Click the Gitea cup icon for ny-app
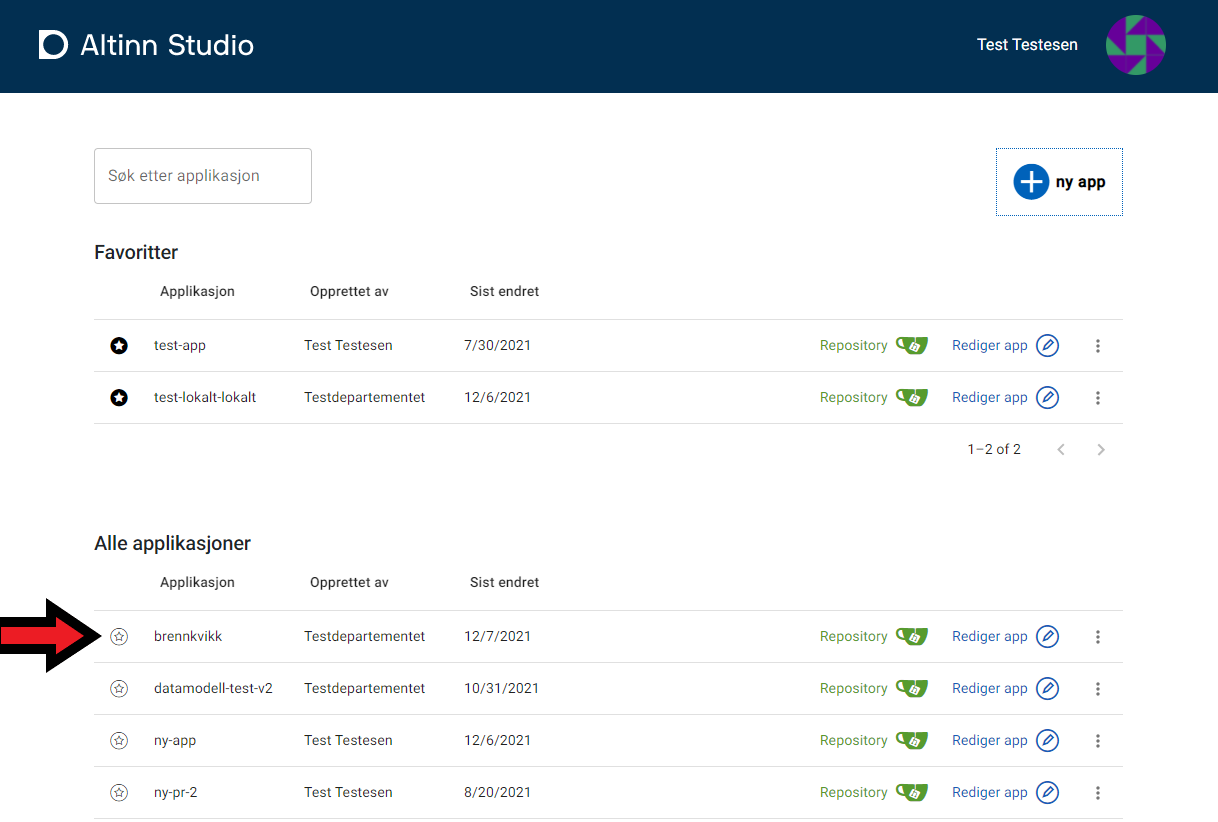Viewport: 1218px width, 822px height. click(x=911, y=740)
